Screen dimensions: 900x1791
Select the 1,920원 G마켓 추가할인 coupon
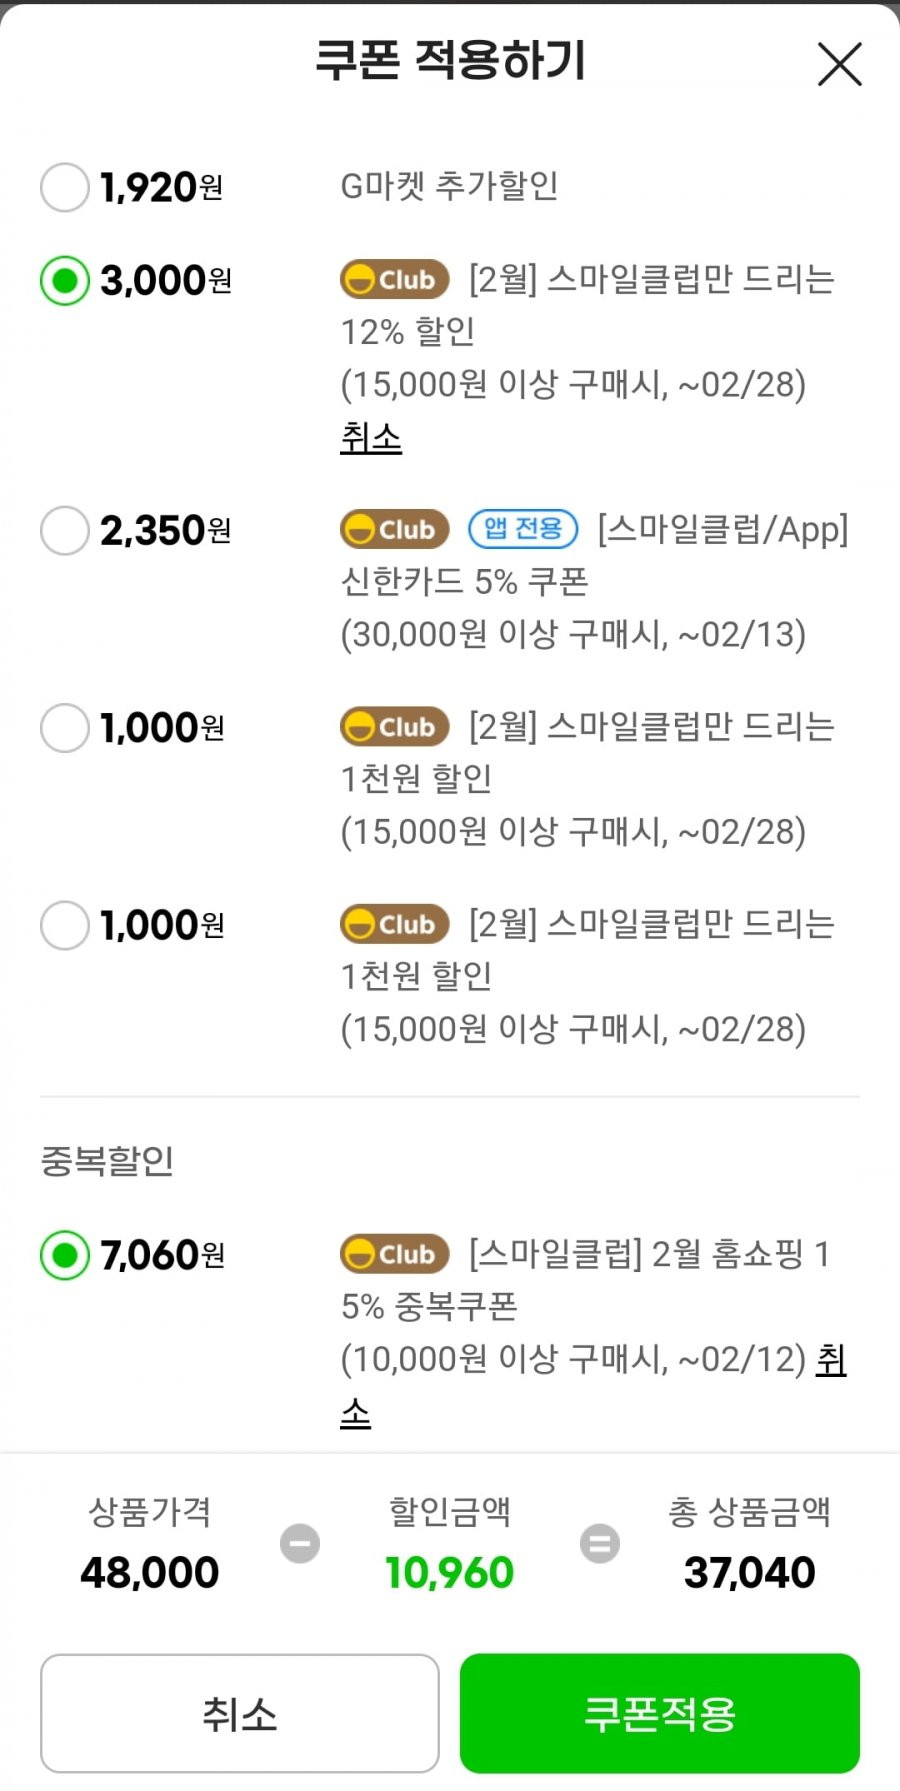pos(65,187)
